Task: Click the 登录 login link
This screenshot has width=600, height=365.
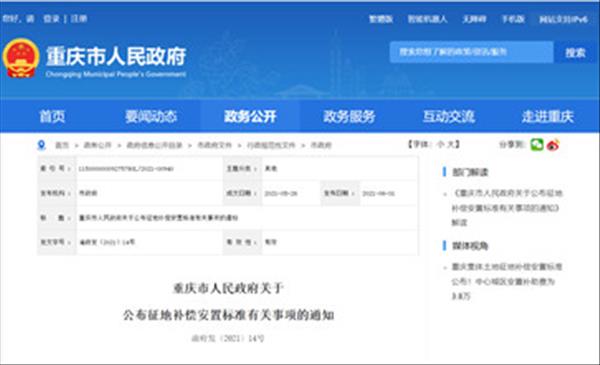Action: pos(51,18)
